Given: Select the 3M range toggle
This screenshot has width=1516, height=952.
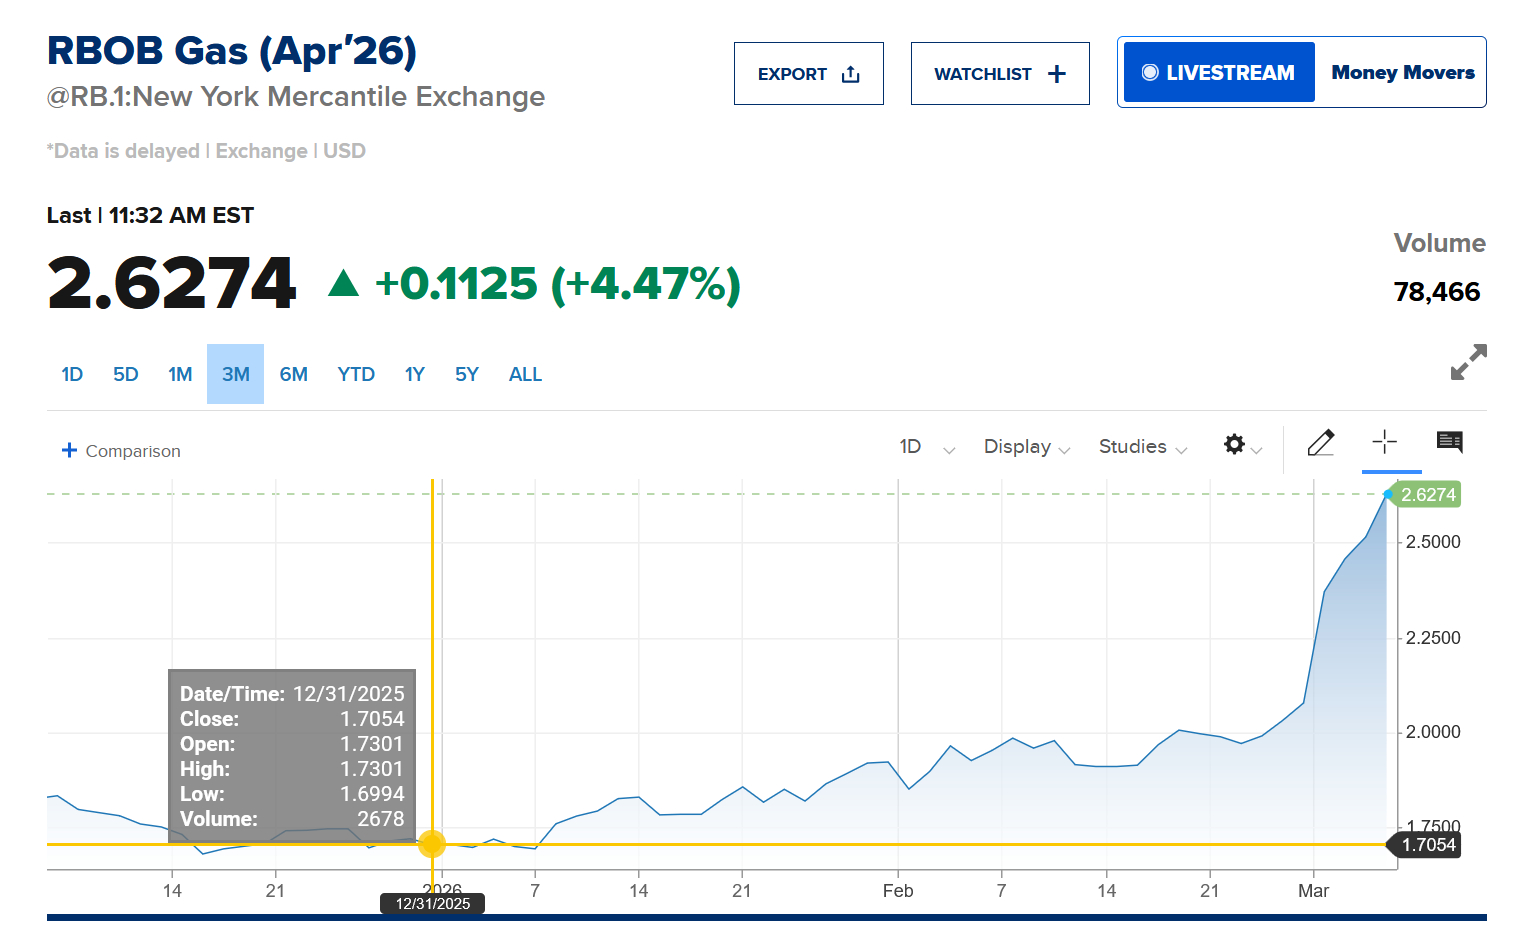Looking at the screenshot, I should click(236, 375).
